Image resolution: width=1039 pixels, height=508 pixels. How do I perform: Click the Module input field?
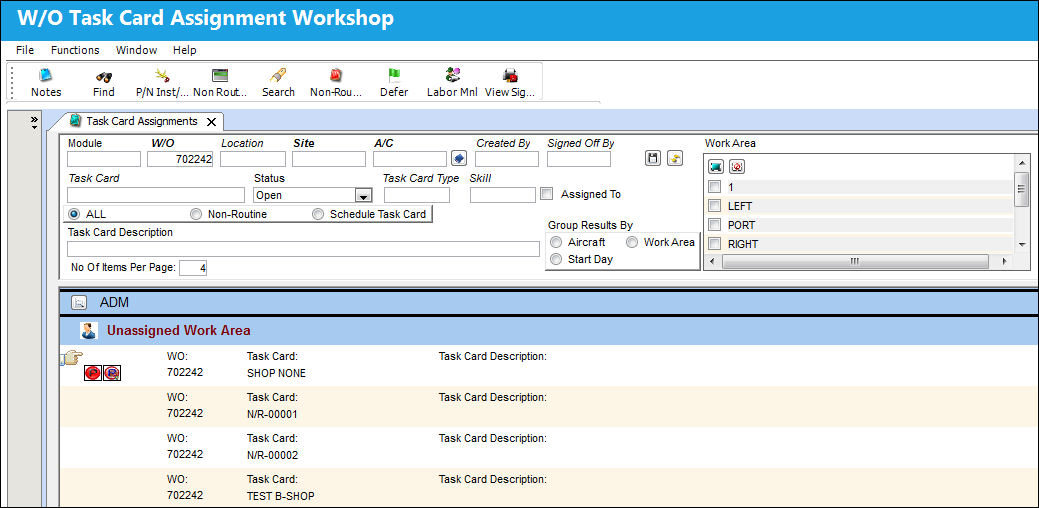(x=104, y=159)
